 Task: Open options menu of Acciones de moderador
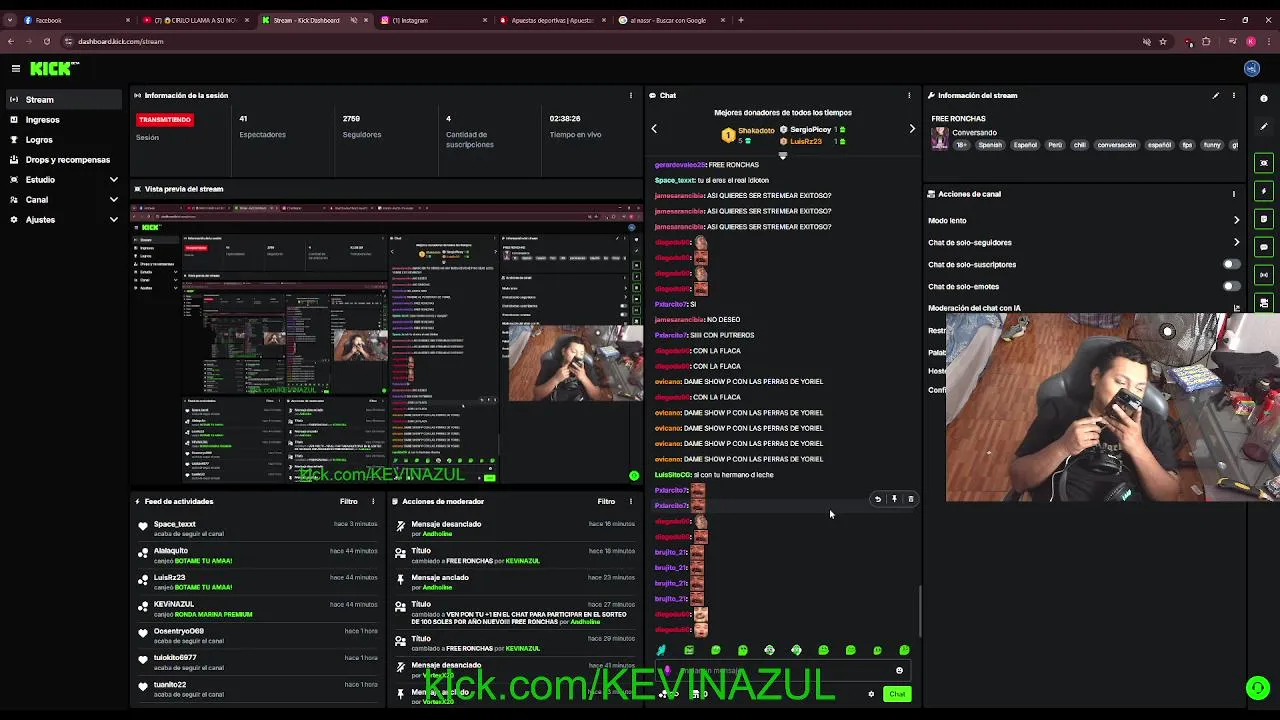pos(630,502)
